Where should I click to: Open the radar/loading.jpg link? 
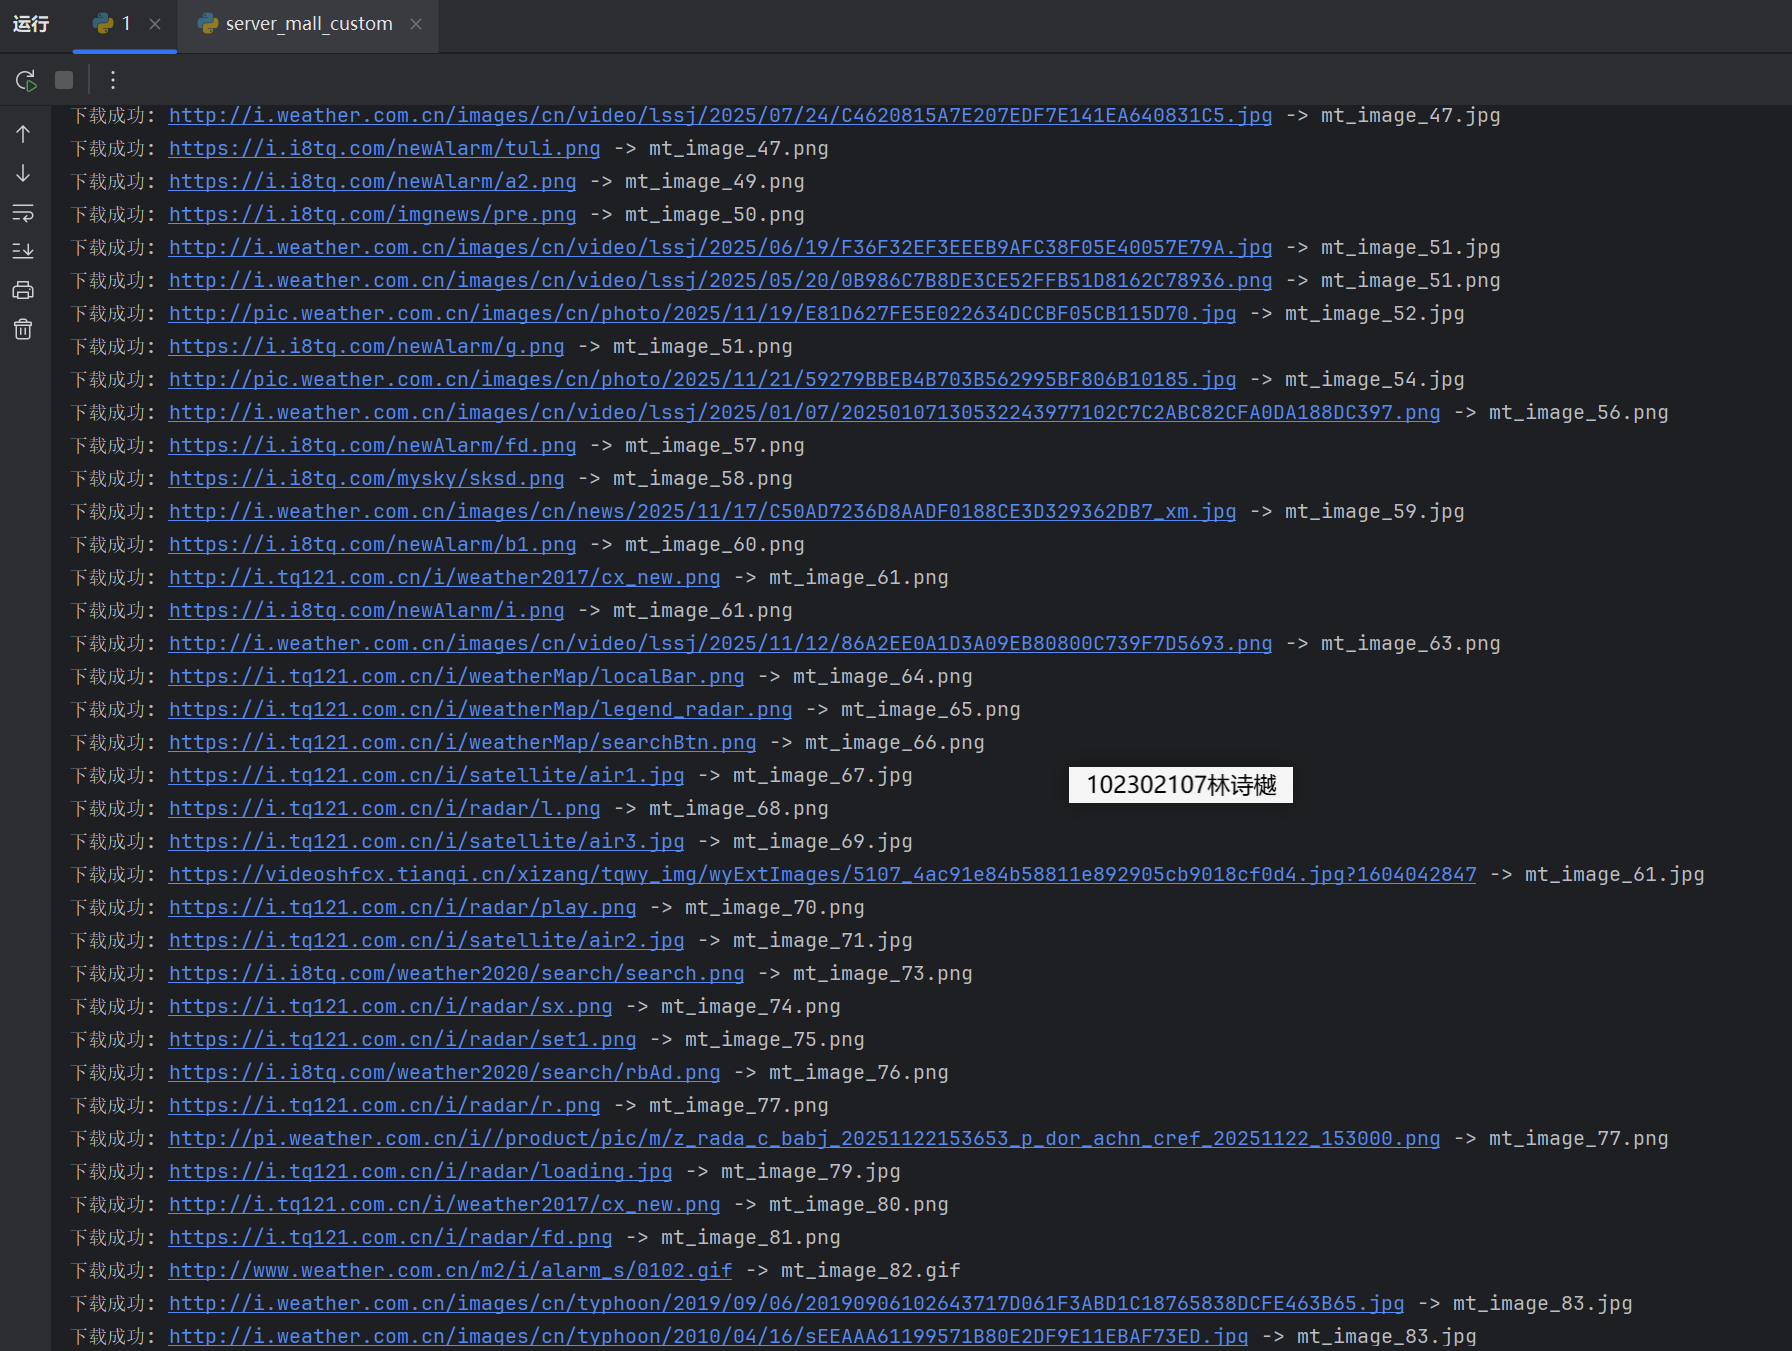click(x=421, y=1171)
